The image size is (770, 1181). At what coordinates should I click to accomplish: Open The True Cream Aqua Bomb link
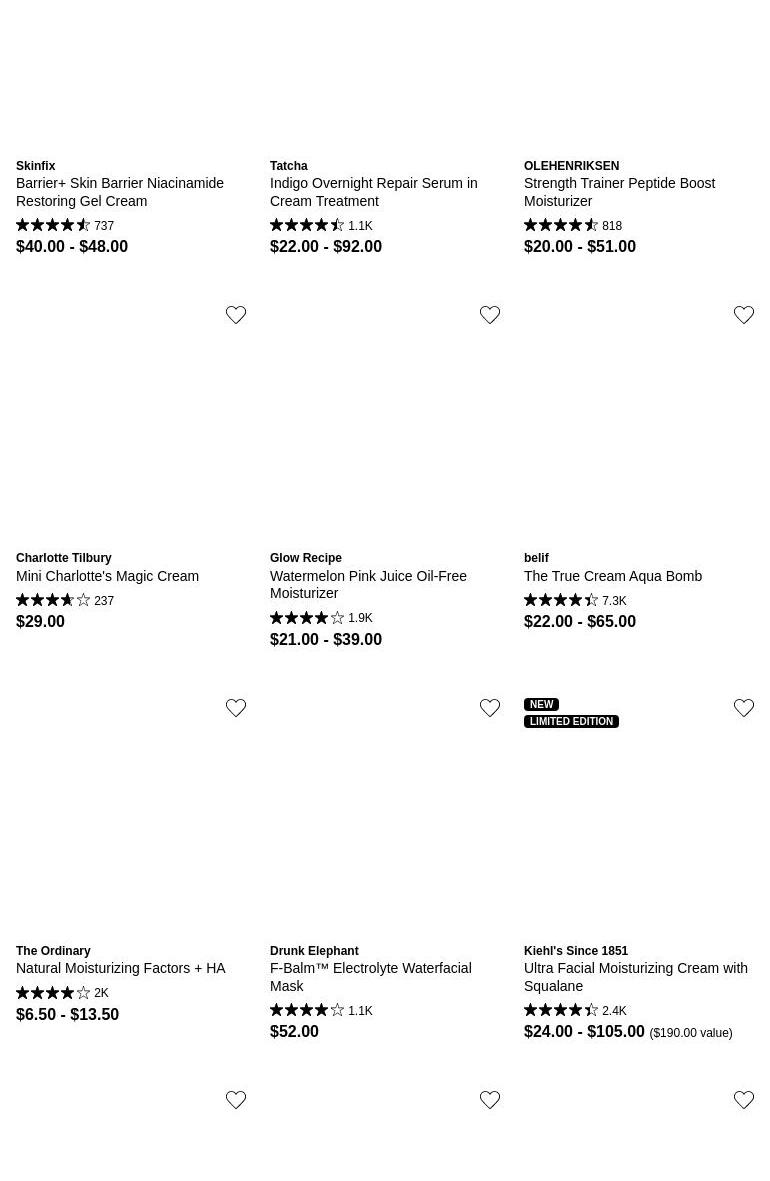coord(613,576)
